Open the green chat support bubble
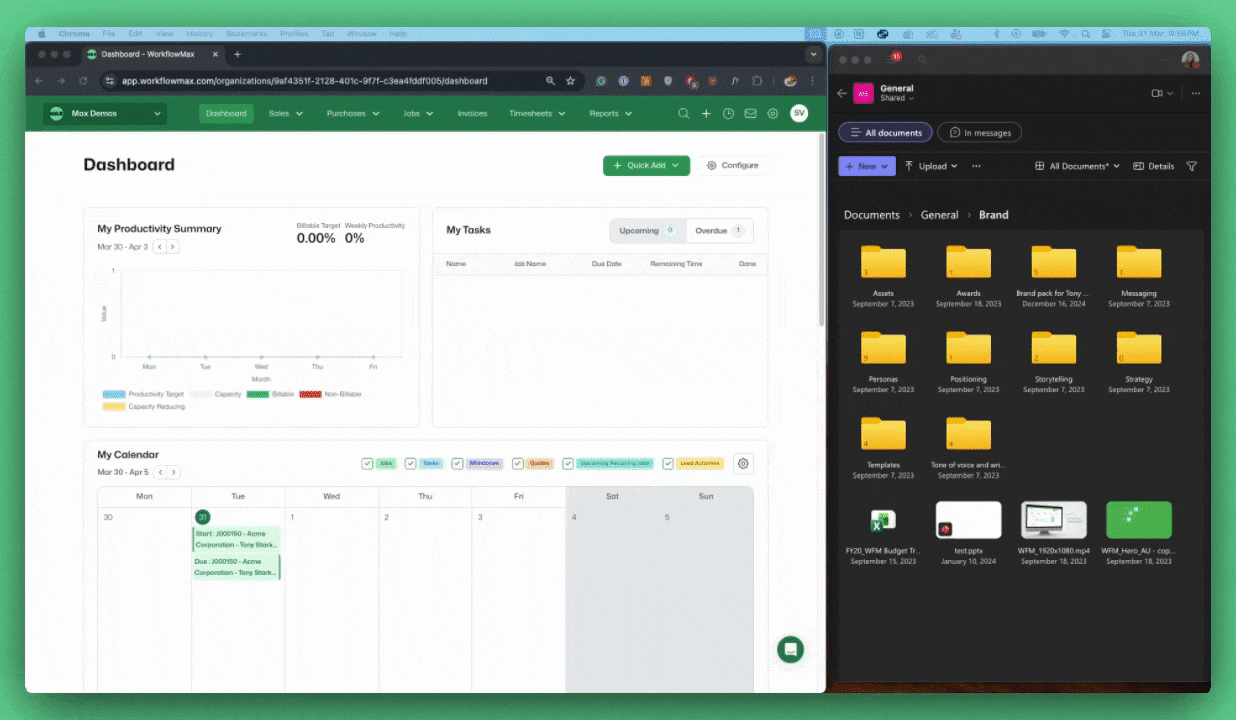 click(x=791, y=649)
